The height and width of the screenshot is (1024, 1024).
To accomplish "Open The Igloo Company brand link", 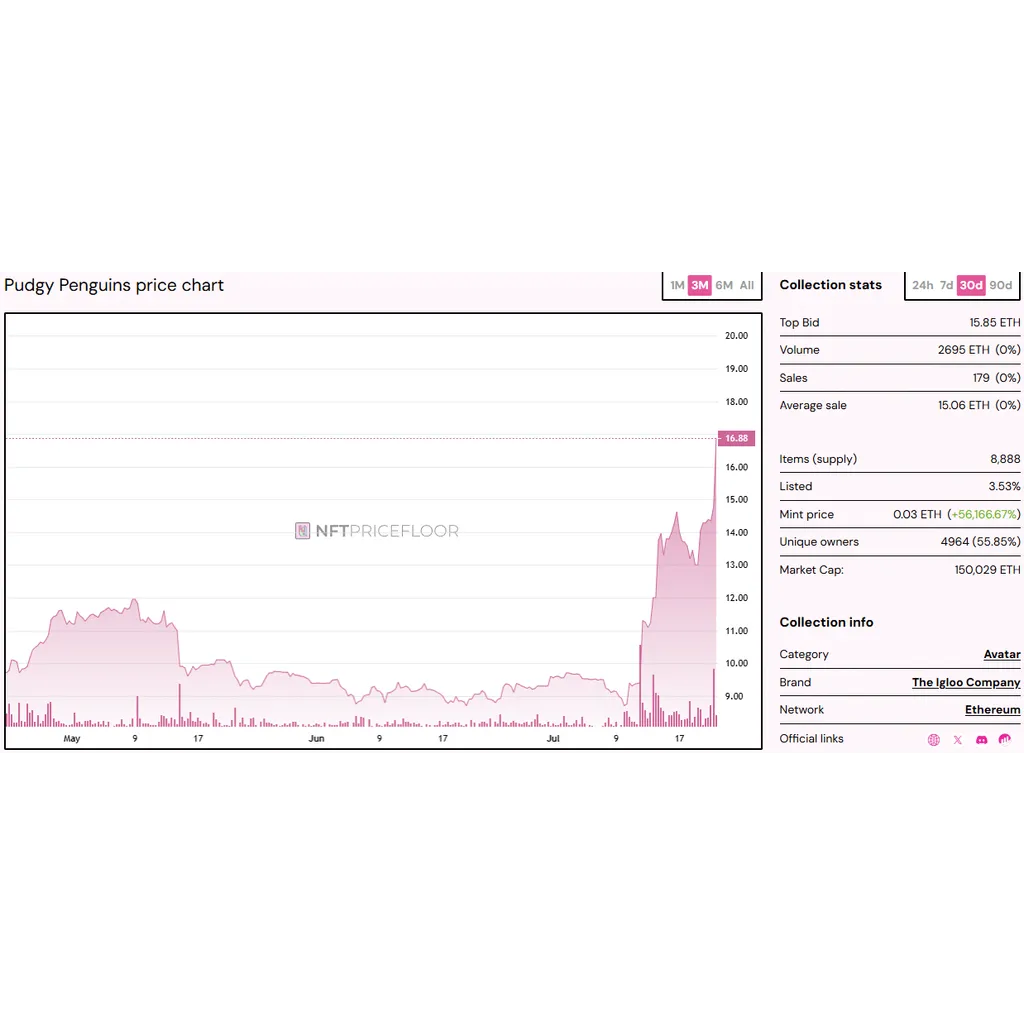I will click(x=966, y=682).
